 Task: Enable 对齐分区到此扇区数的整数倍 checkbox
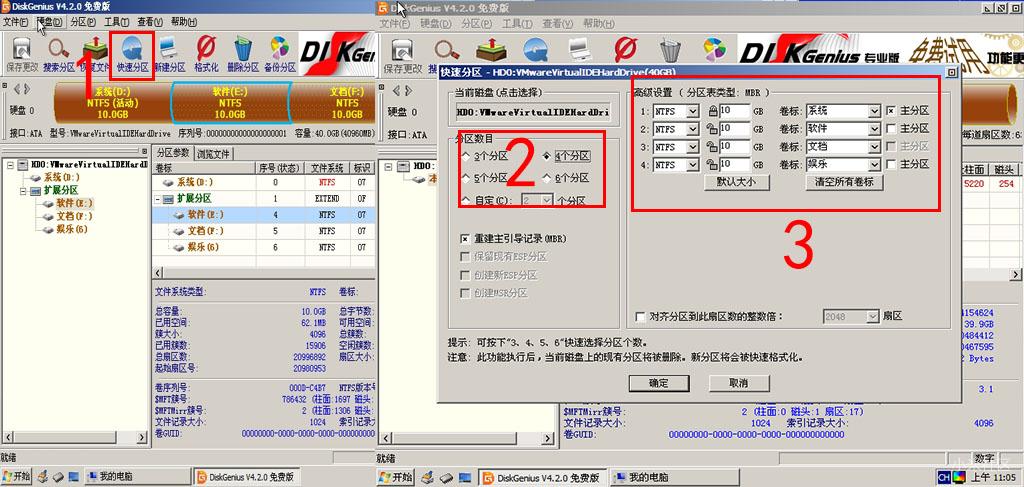coord(641,317)
